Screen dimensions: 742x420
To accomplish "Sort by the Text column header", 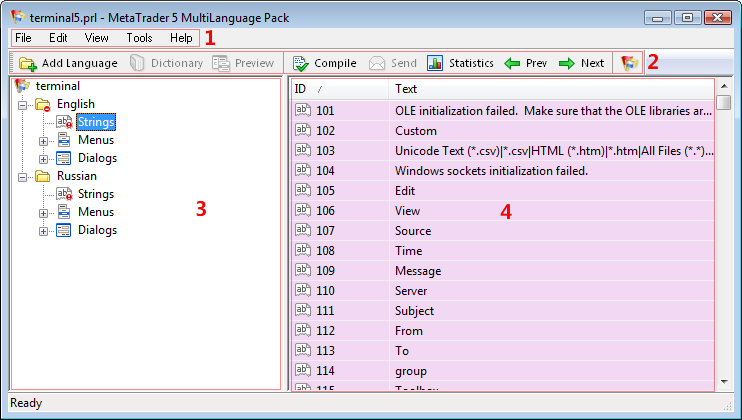I will pyautogui.click(x=551, y=89).
